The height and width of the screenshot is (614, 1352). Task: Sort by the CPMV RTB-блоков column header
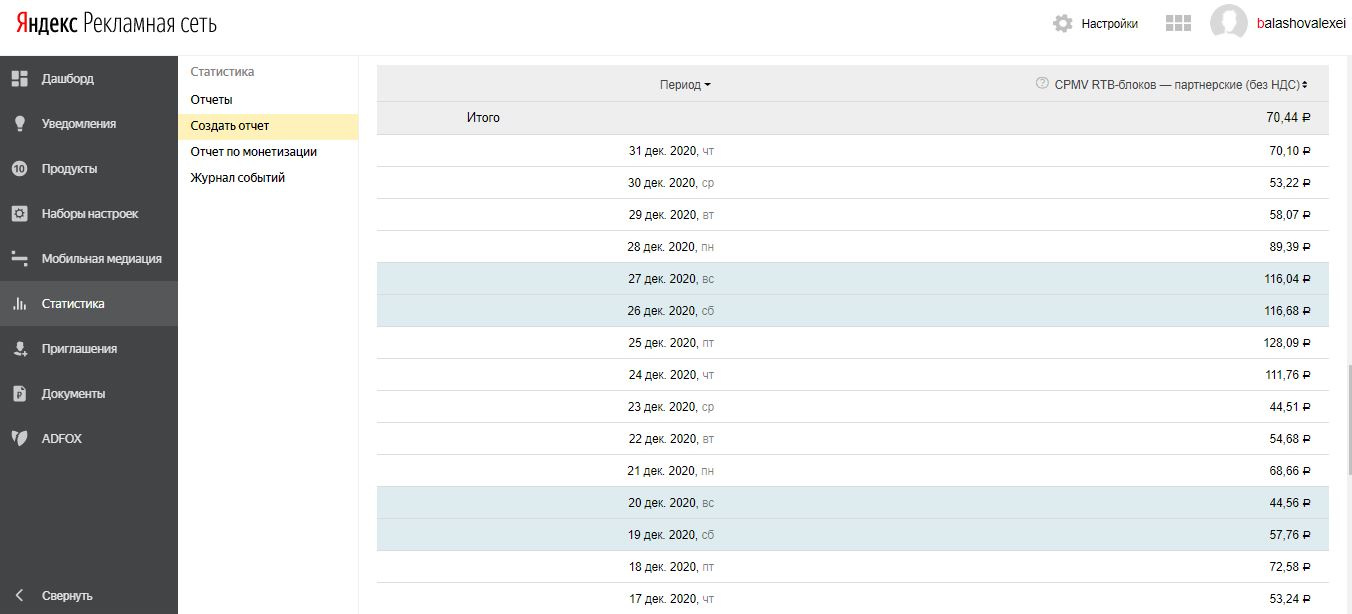point(1180,85)
